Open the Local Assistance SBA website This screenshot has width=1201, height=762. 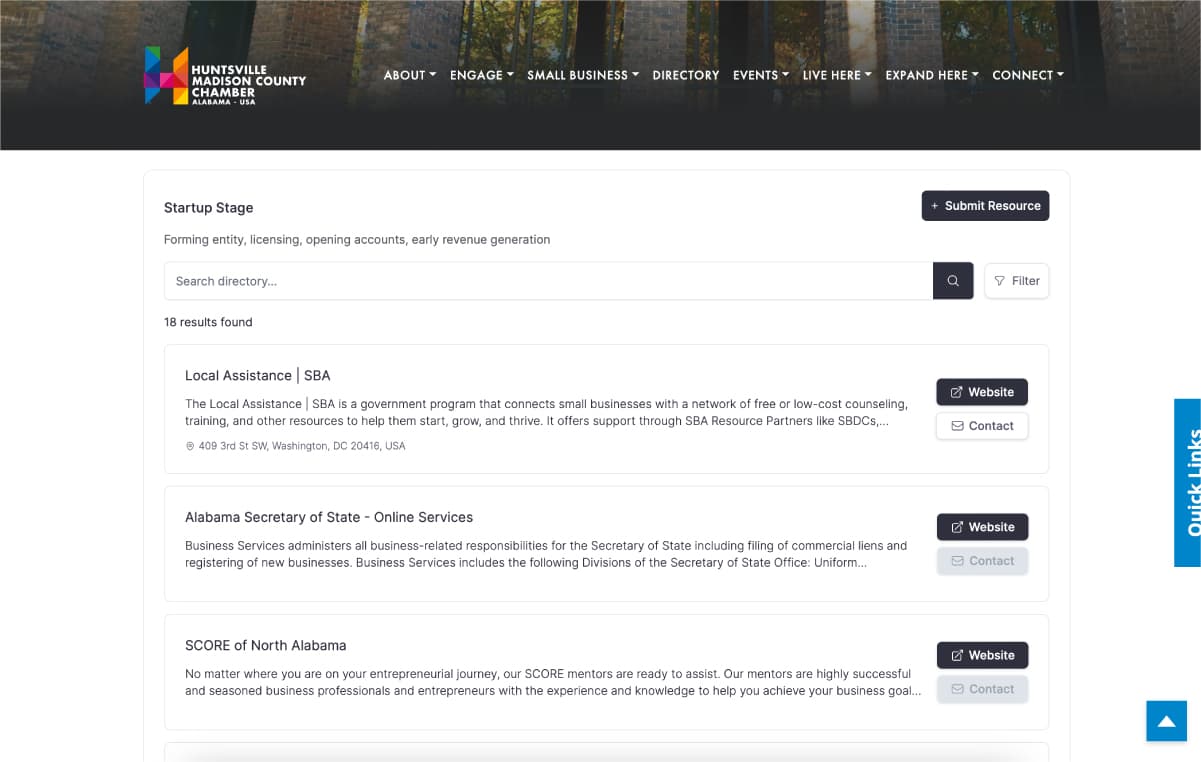pos(982,392)
